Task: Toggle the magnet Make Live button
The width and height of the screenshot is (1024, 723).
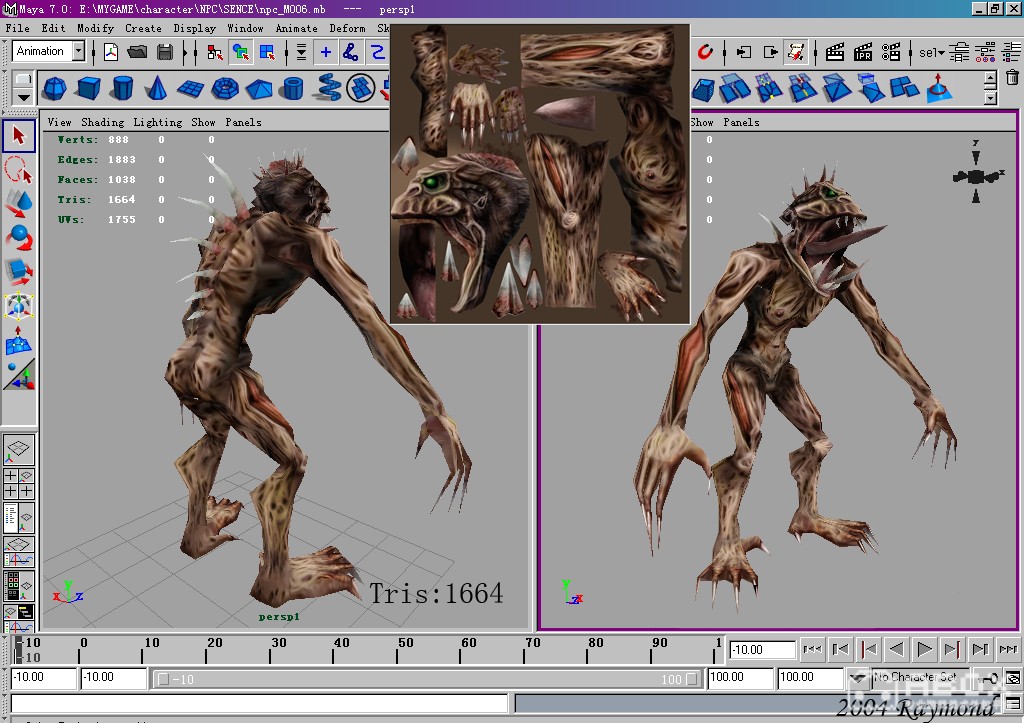Action: coord(705,52)
